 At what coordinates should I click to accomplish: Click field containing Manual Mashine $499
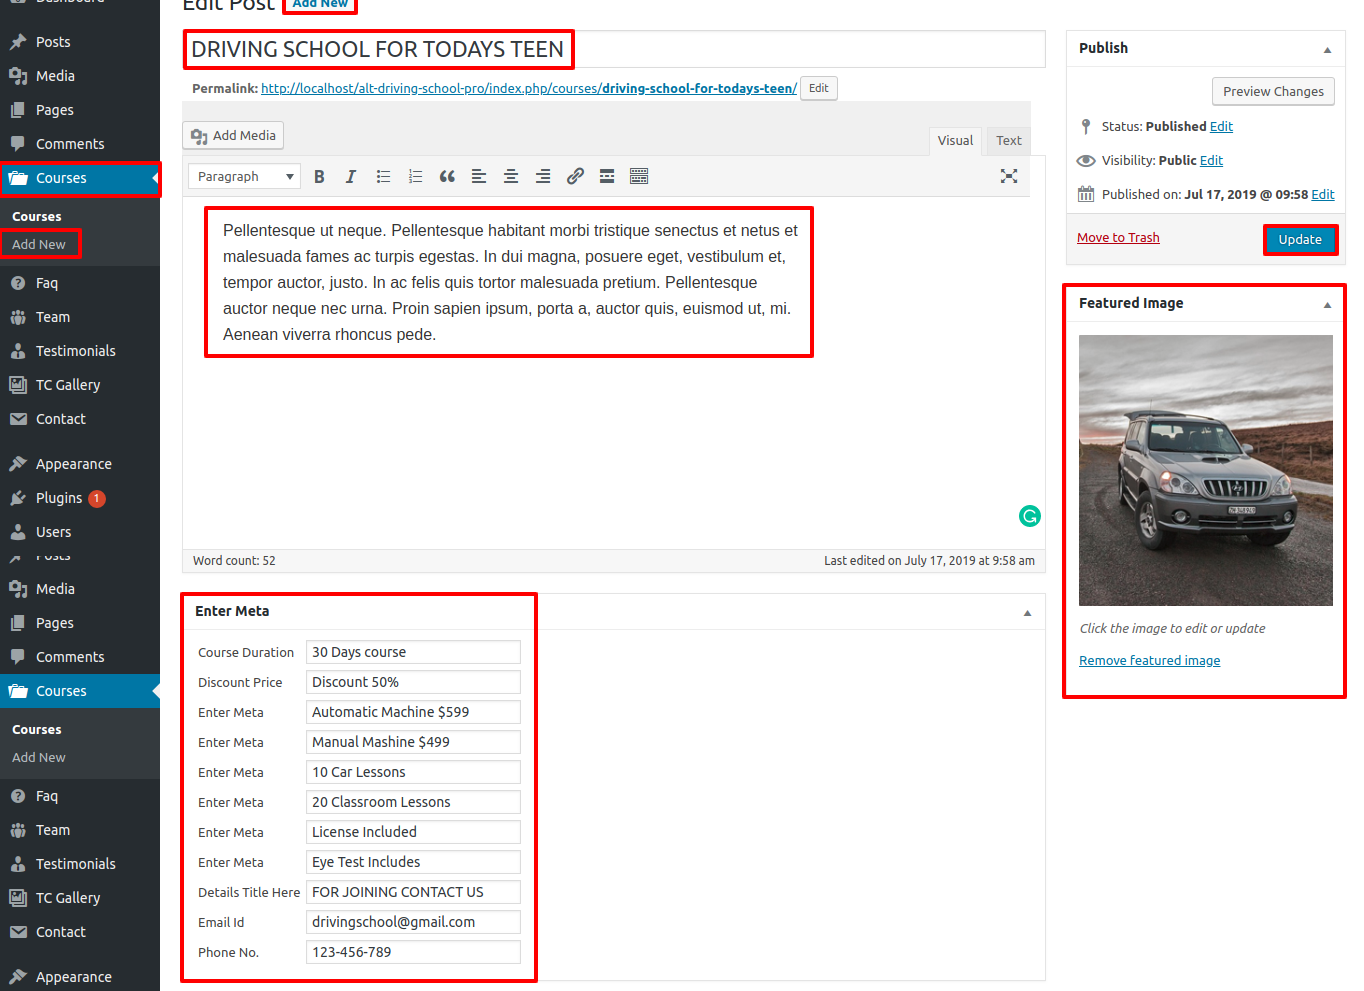[x=413, y=742]
